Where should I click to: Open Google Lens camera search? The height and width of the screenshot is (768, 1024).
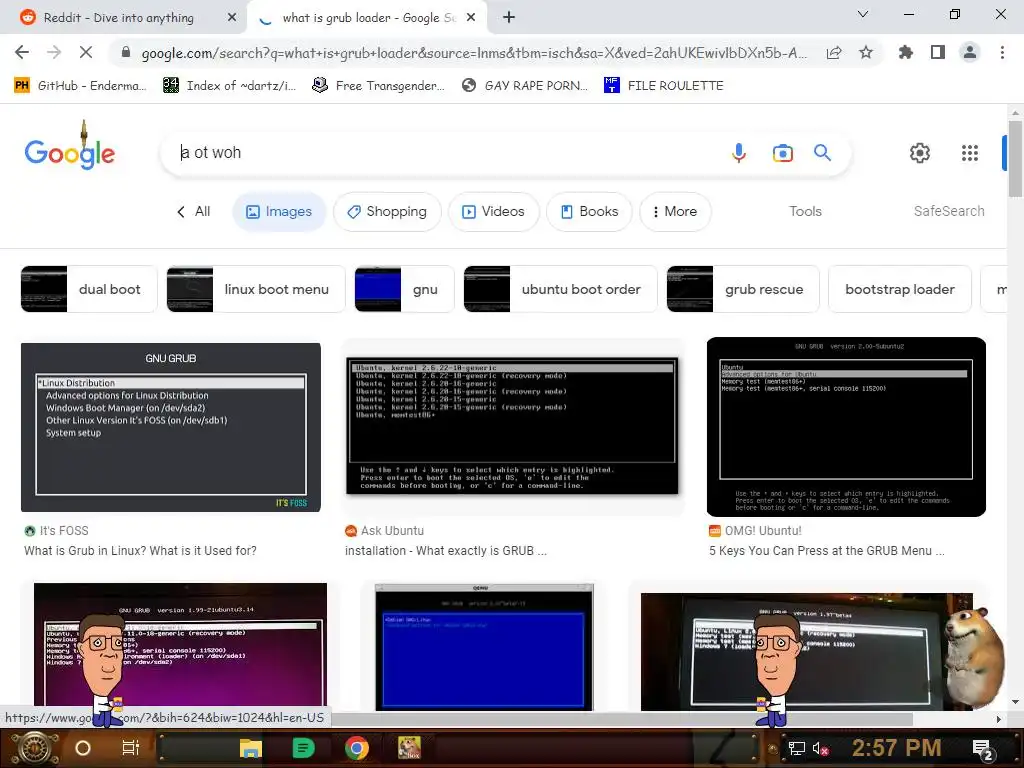[782, 153]
